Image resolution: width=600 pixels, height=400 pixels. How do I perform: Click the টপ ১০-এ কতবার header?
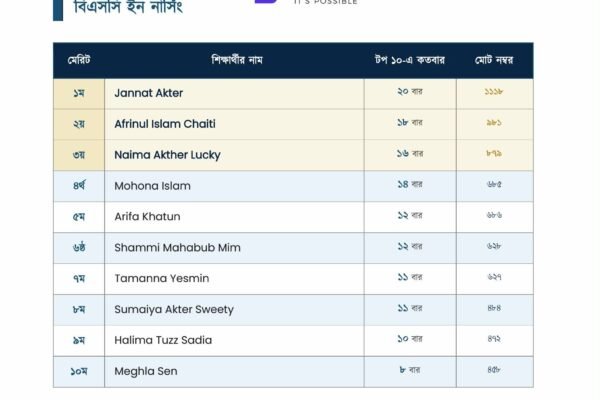coord(410,60)
